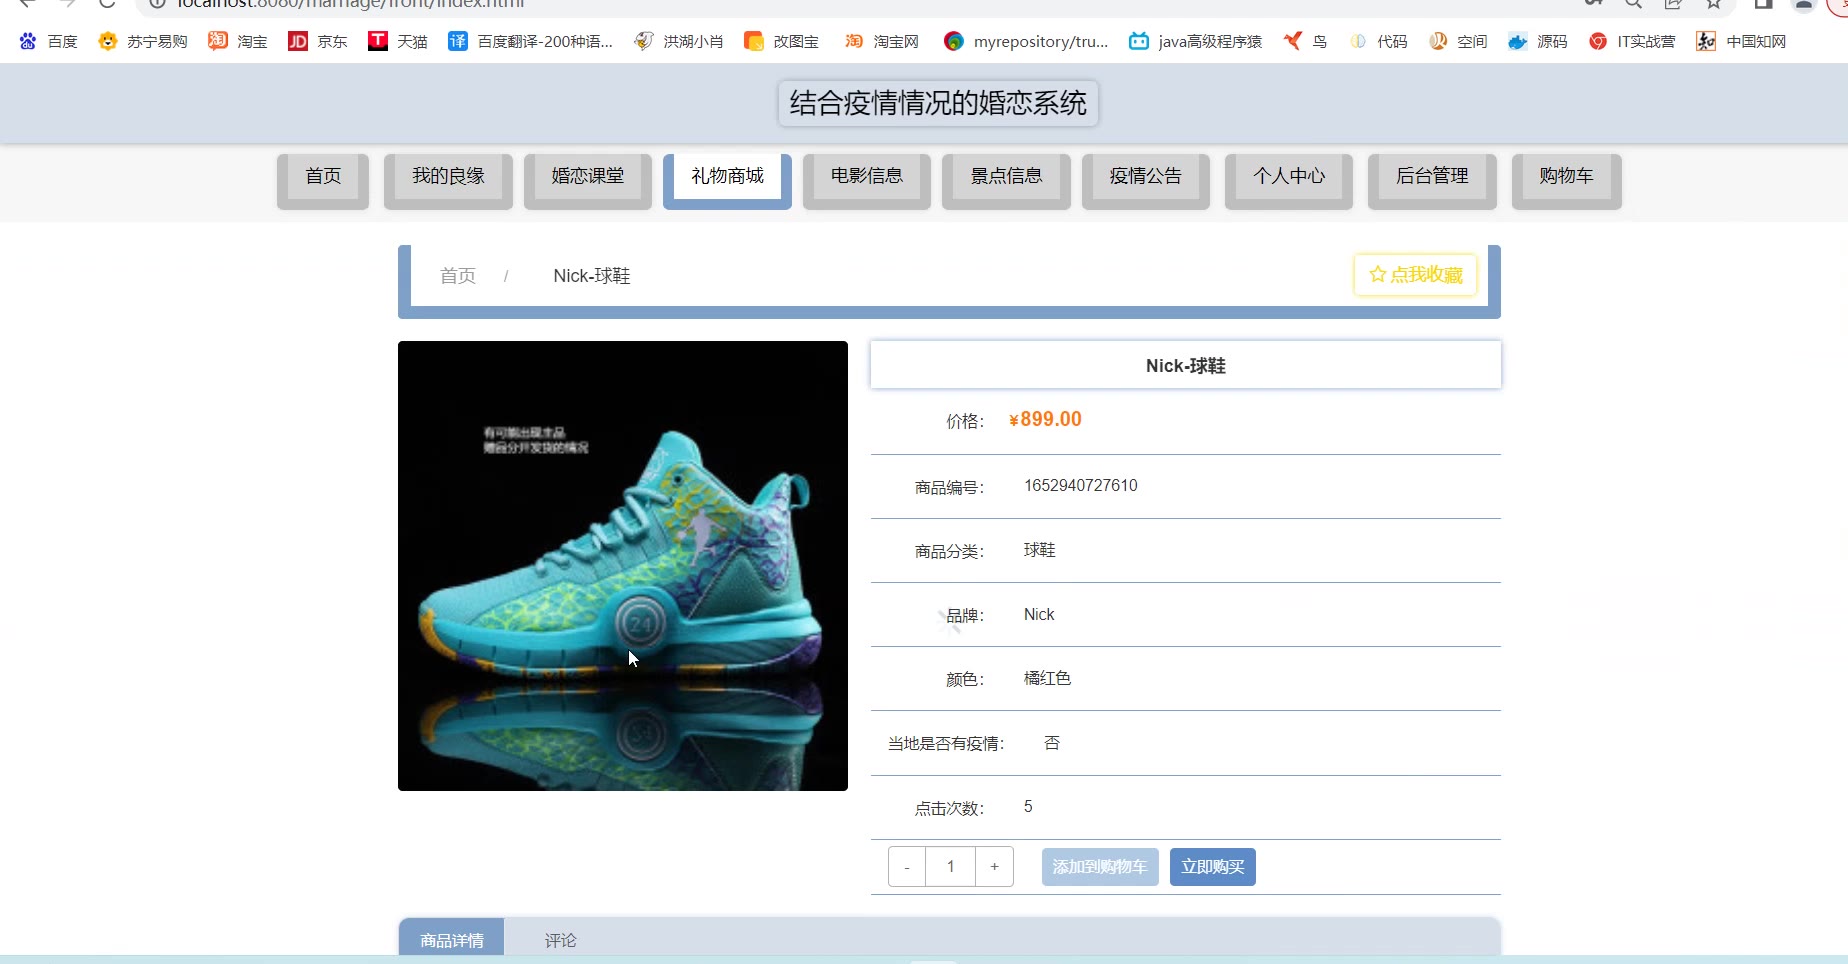Screen dimensions: 1848x964
Task: Open the 婚恋课堂 navigation tab
Action: [588, 180]
